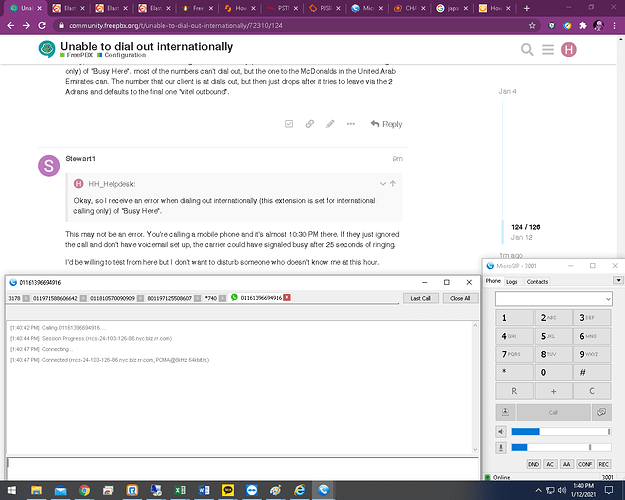This screenshot has width=625, height=500.
Task: Click the MicroSIP speaker mute icon
Action: pos(502,432)
